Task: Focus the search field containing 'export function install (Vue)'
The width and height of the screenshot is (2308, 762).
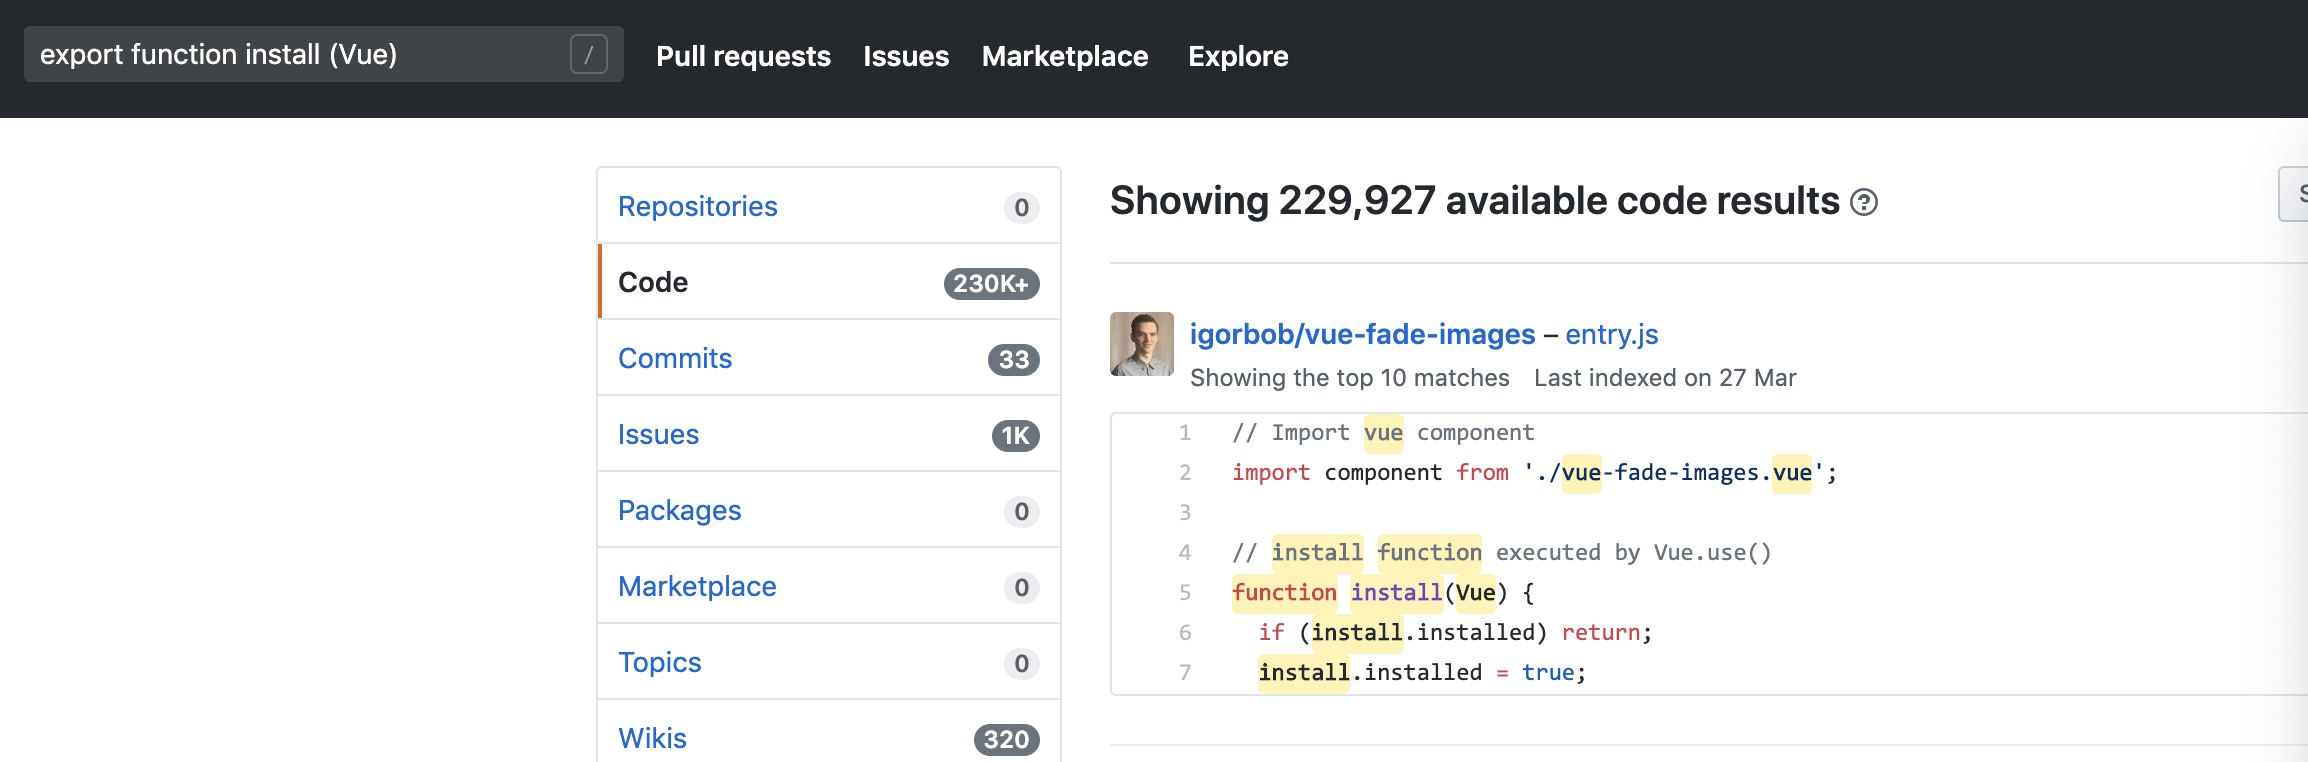Action: pos(324,54)
